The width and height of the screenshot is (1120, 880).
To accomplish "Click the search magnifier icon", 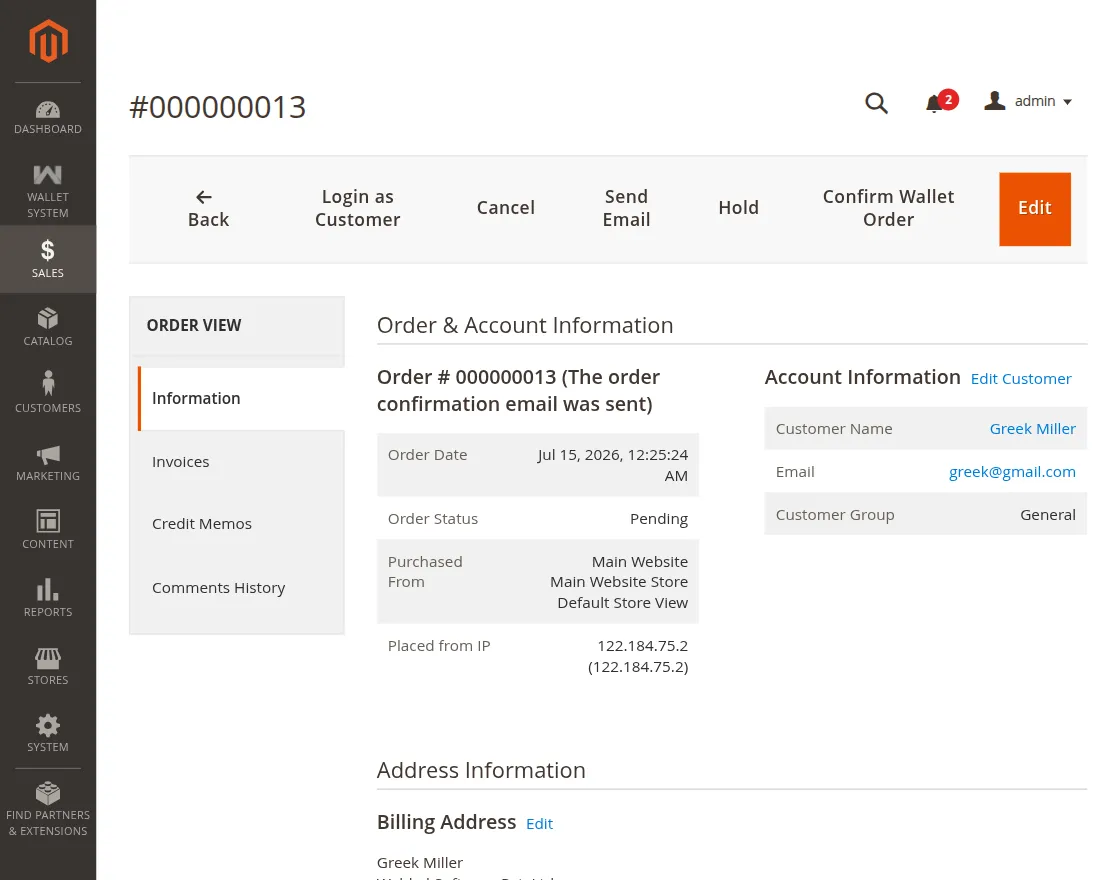I will (x=876, y=103).
